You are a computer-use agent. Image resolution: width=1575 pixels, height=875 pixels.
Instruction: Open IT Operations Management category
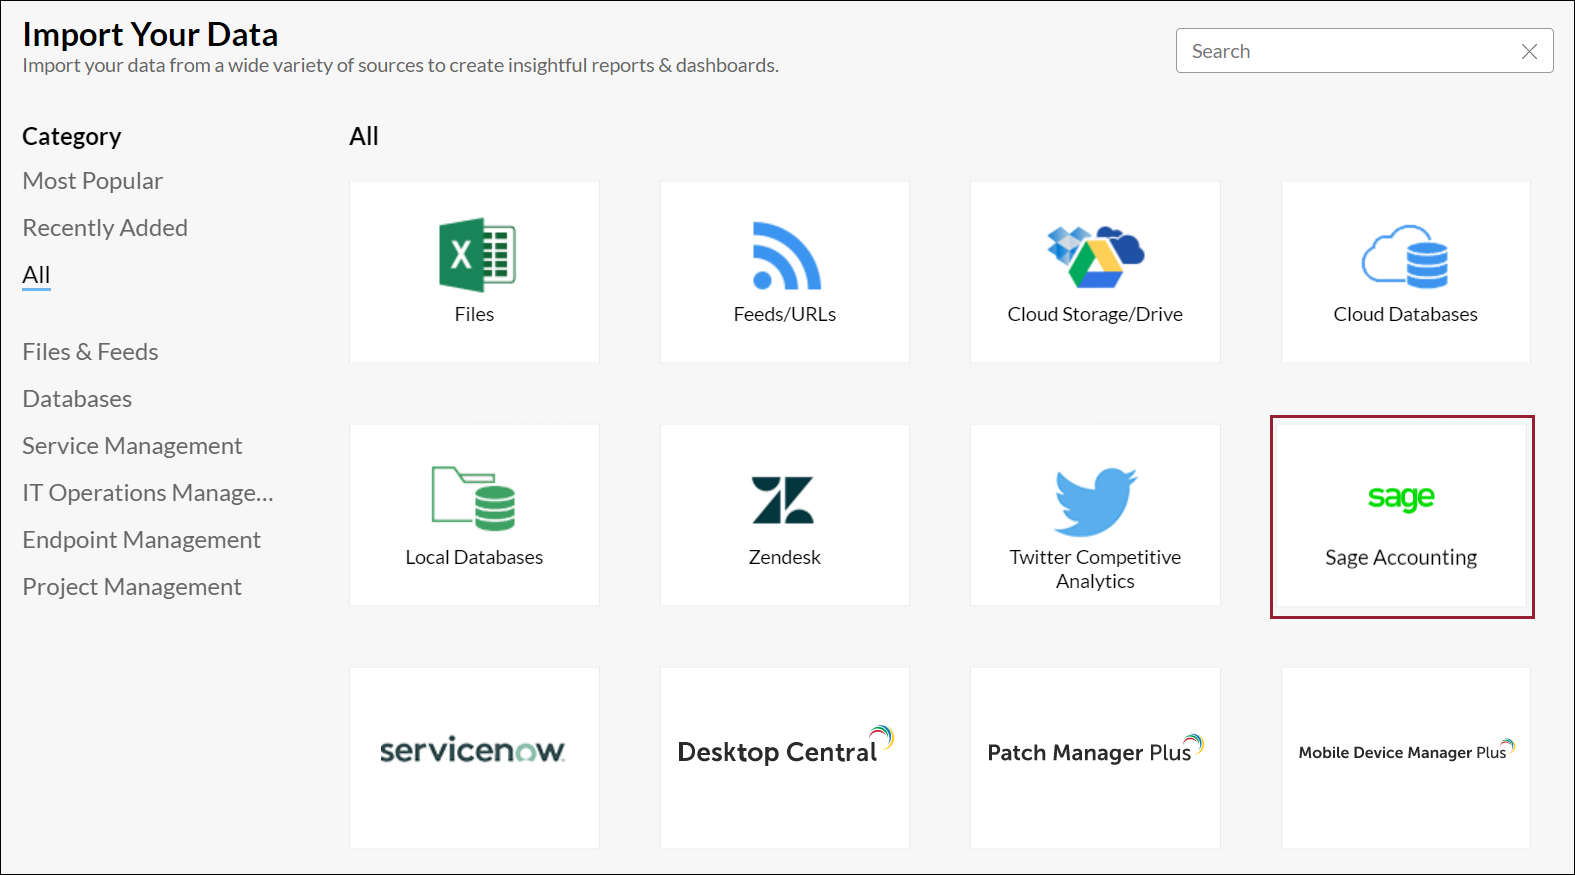click(148, 493)
